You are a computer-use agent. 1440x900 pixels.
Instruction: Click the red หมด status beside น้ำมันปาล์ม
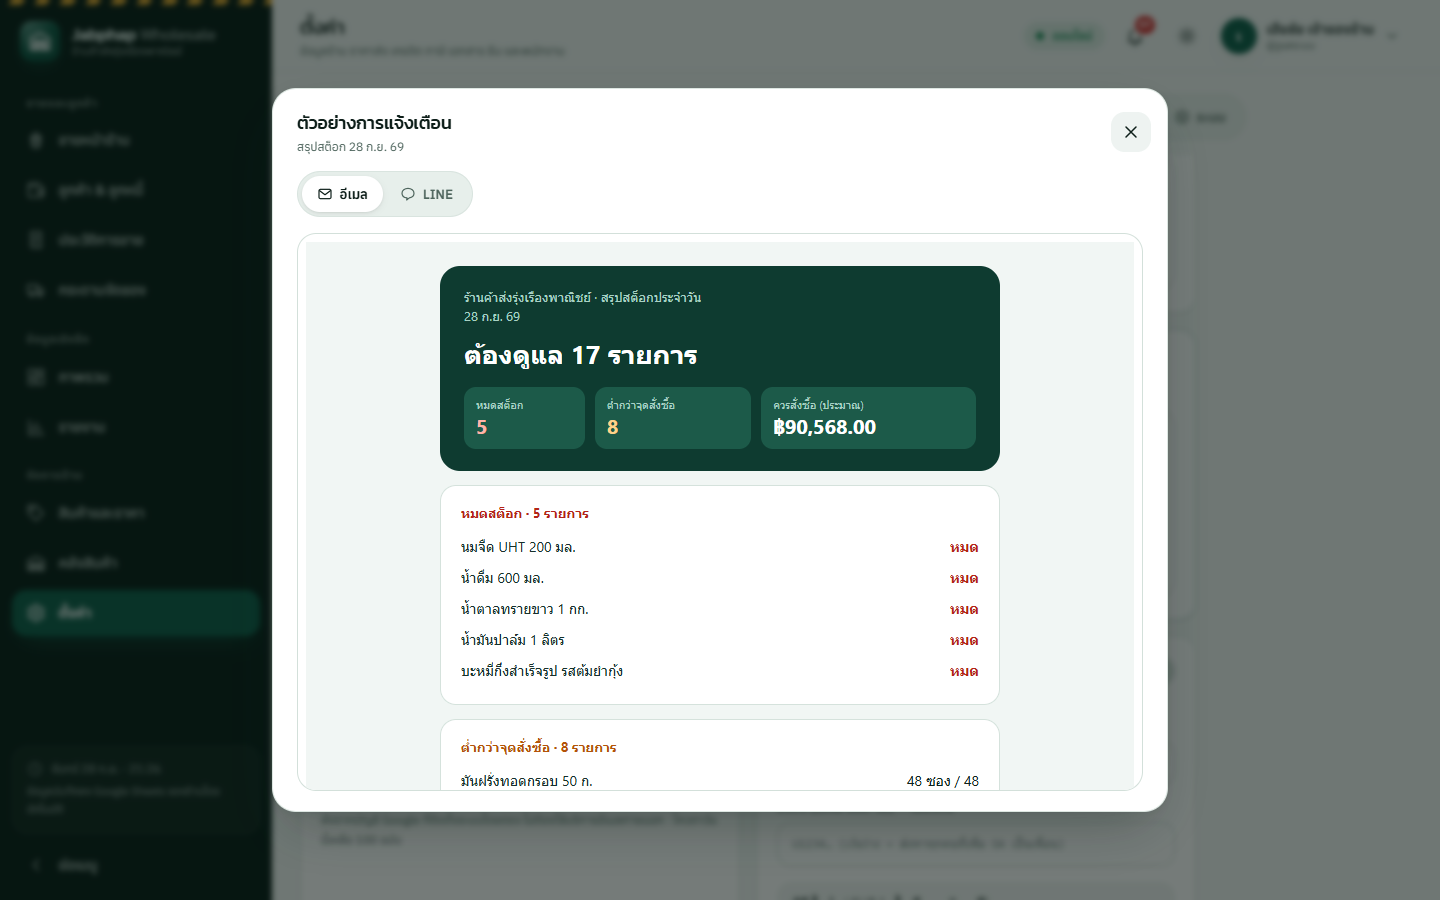pyautogui.click(x=964, y=640)
